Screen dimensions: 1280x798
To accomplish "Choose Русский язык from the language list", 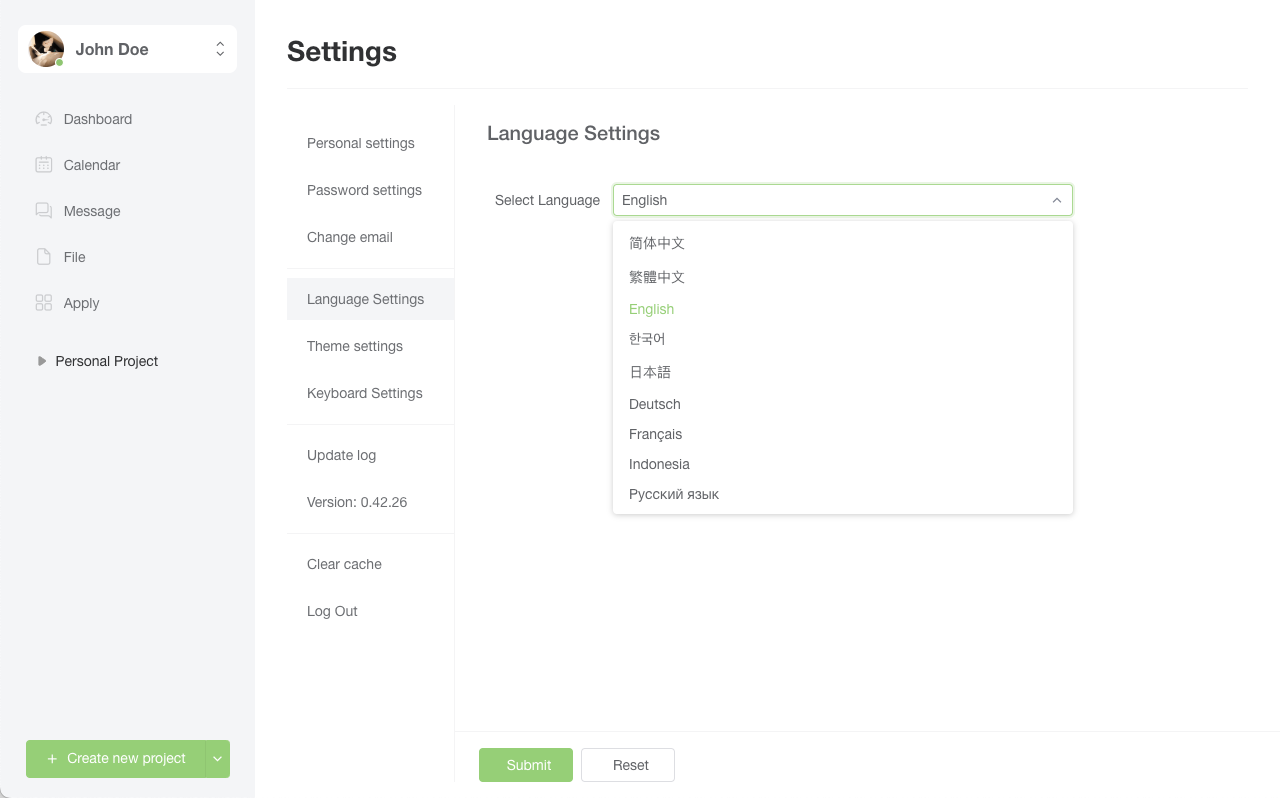I will pos(843,494).
